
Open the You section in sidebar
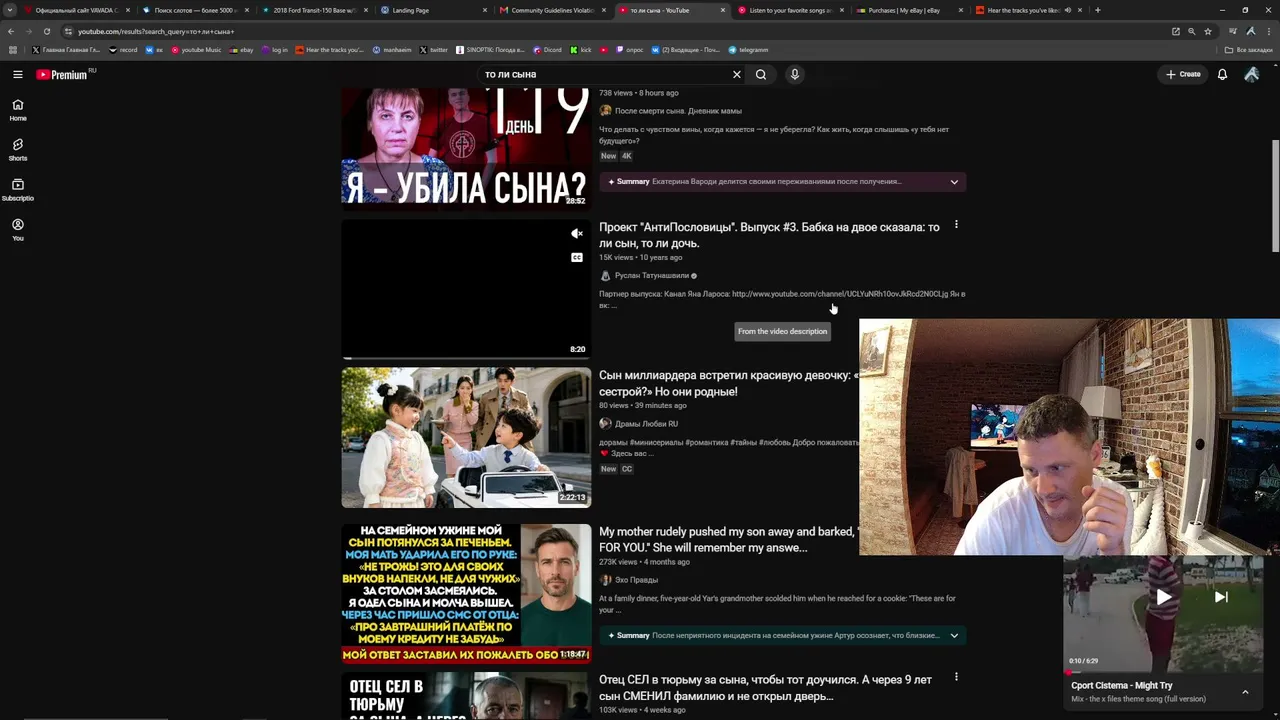click(x=18, y=230)
